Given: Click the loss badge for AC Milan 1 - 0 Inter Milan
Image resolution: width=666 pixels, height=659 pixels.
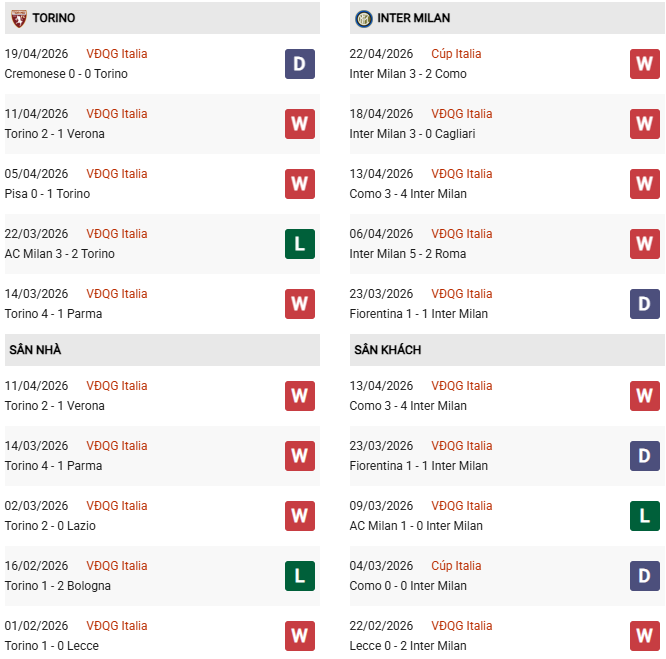Looking at the screenshot, I should click(x=645, y=516).
